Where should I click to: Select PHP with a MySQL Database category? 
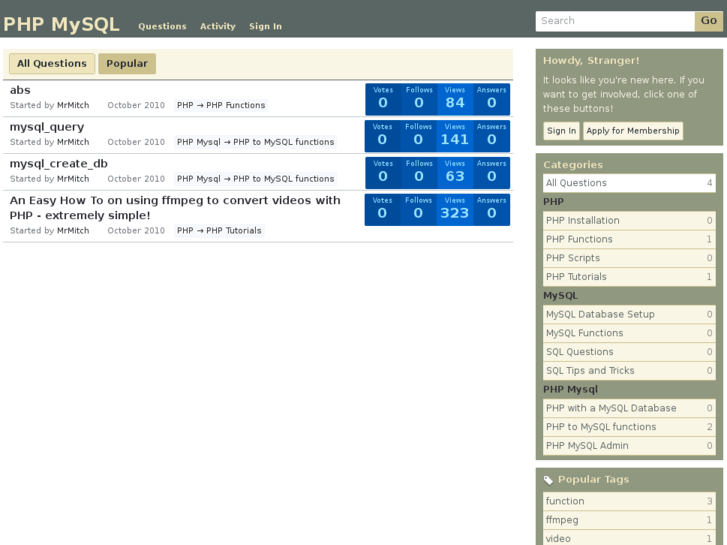tap(629, 408)
